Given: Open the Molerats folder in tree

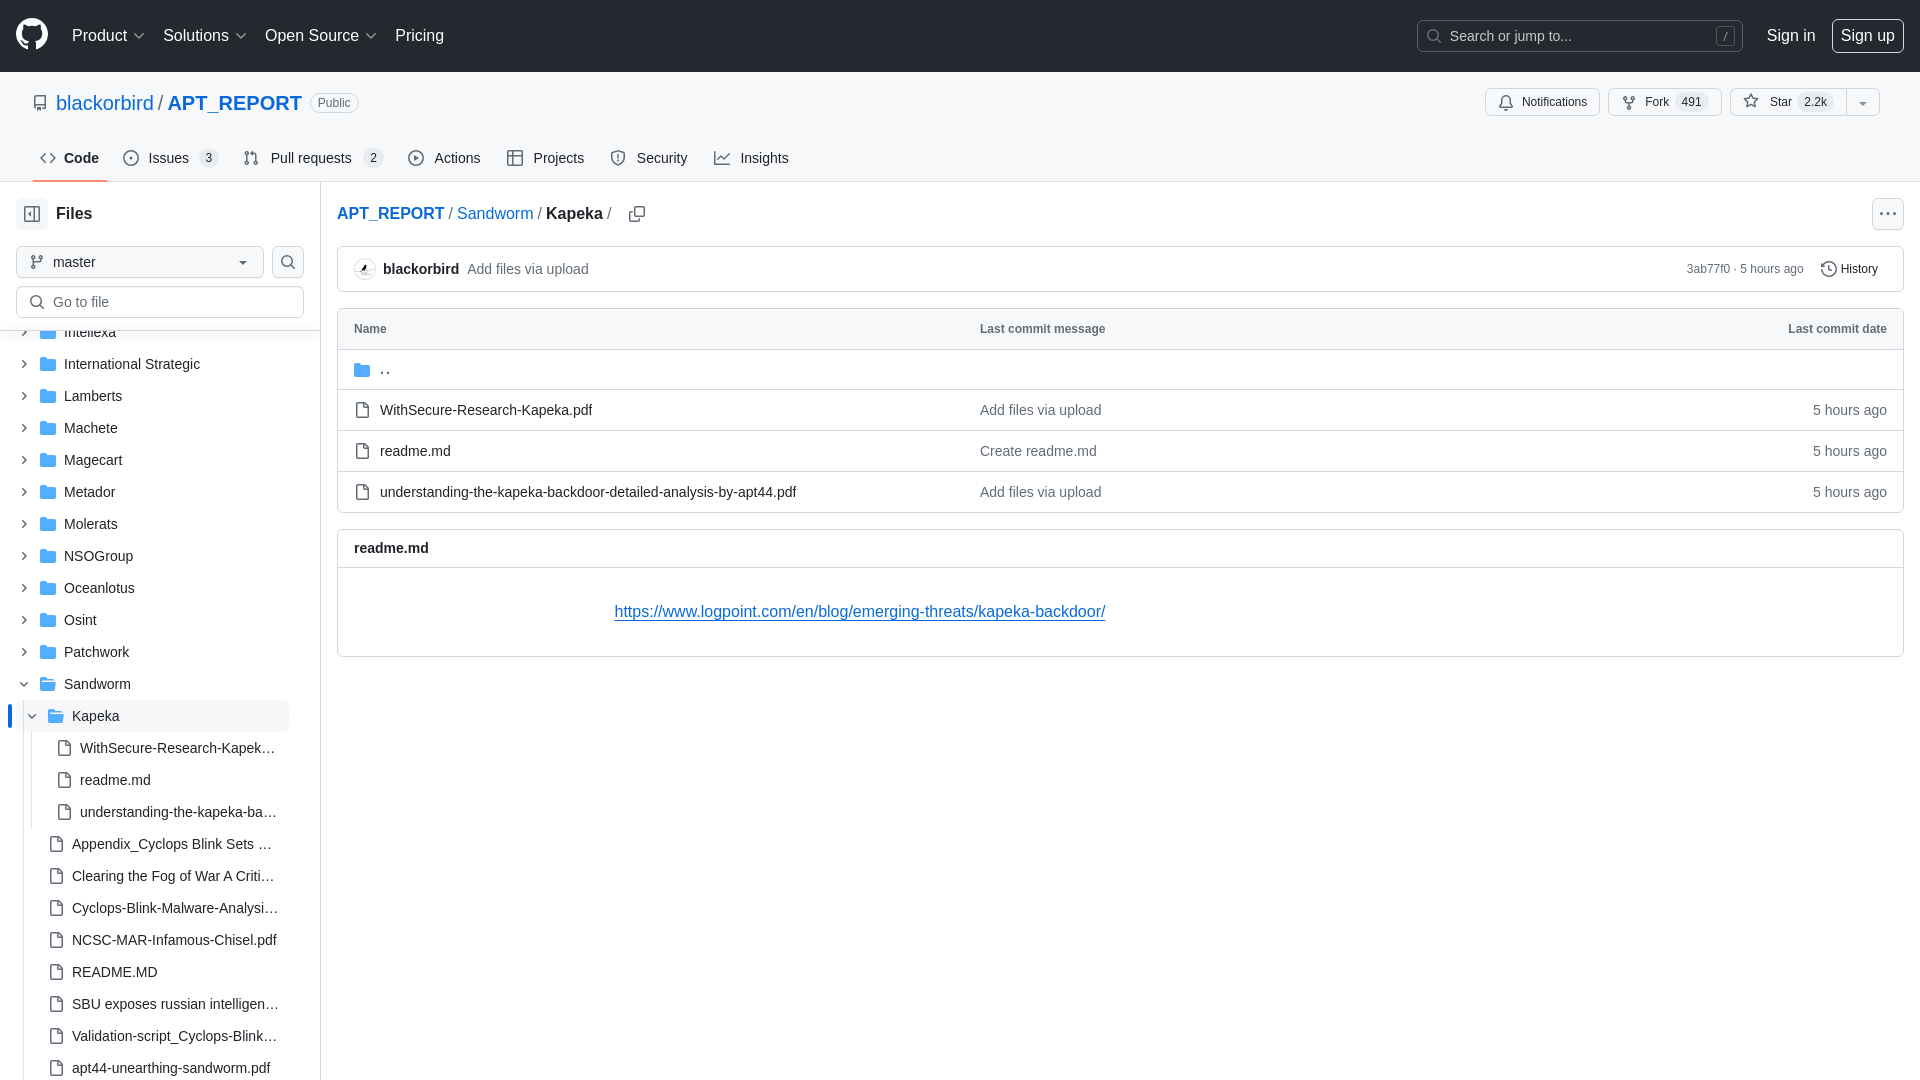Looking at the screenshot, I should [x=91, y=524].
